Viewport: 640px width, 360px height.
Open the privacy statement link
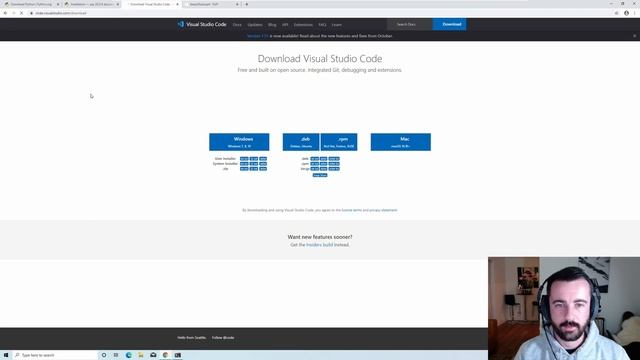click(x=383, y=210)
